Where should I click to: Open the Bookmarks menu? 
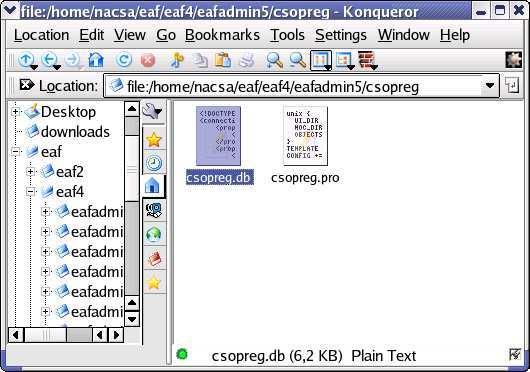pyautogui.click(x=222, y=35)
